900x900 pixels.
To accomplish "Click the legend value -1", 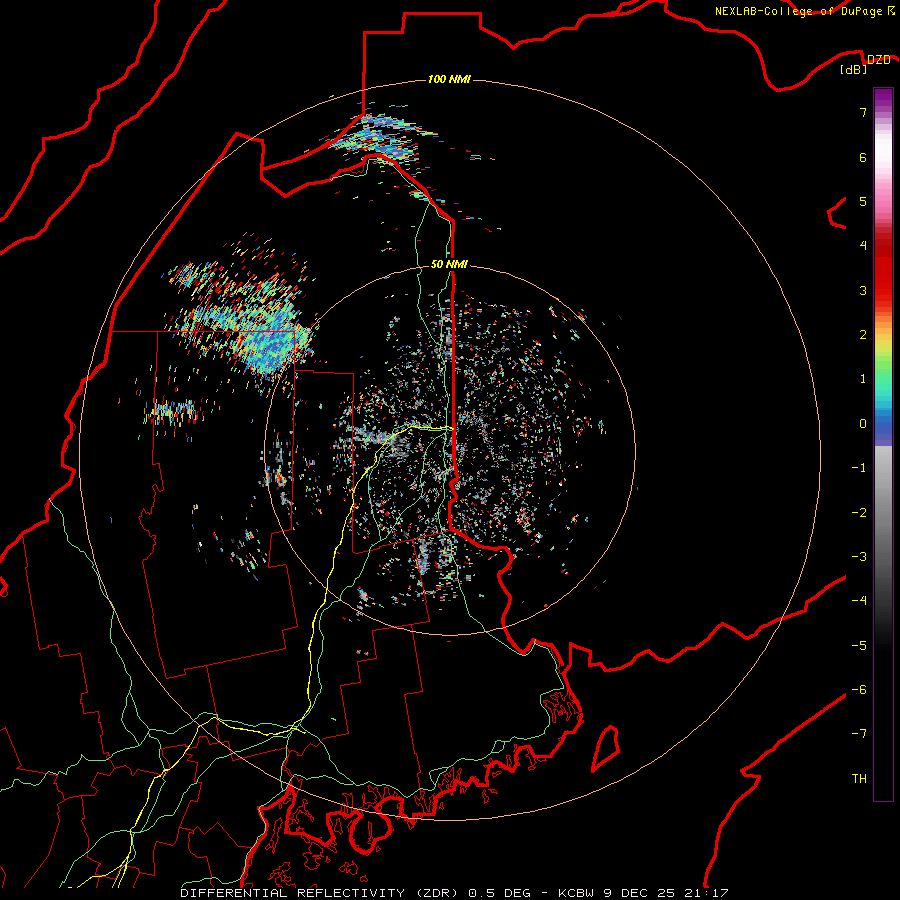I will click(859, 468).
